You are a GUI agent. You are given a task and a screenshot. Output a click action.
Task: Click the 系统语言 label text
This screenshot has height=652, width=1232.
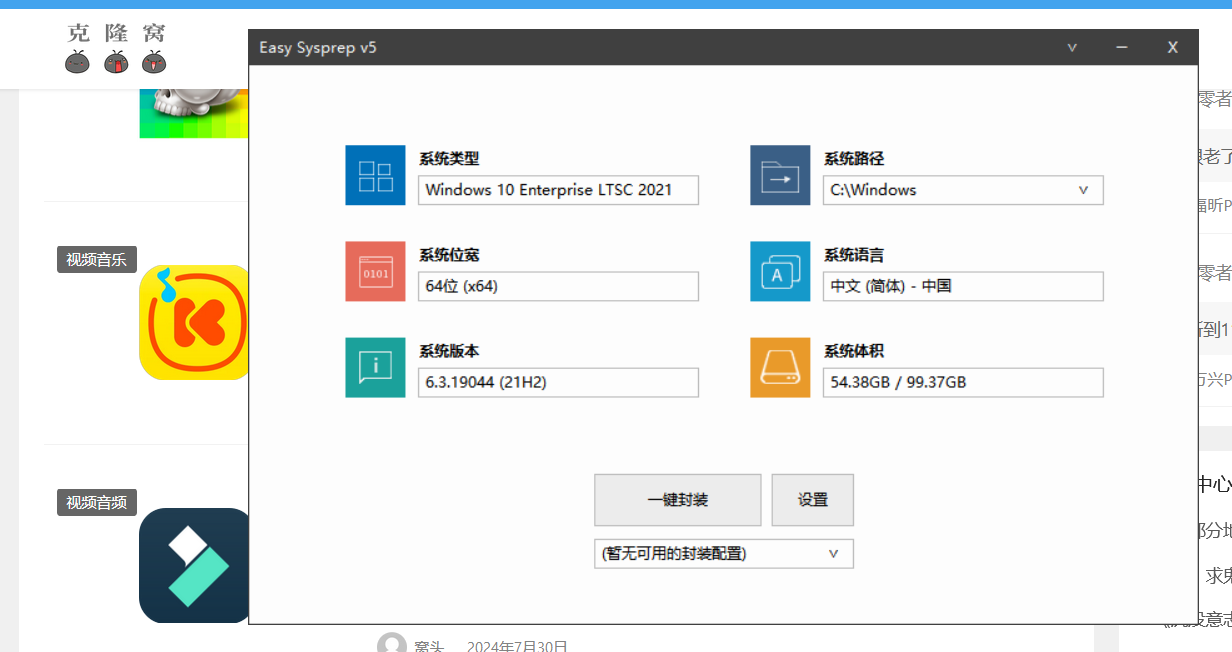(854, 255)
